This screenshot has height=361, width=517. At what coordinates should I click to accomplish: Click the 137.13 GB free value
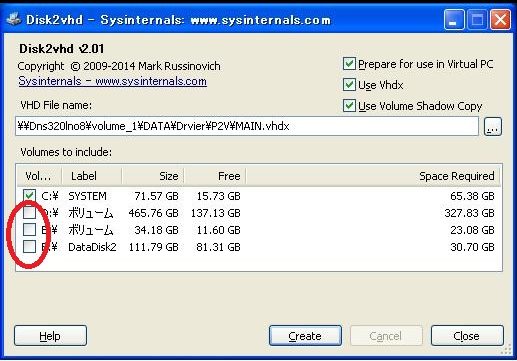coord(216,213)
